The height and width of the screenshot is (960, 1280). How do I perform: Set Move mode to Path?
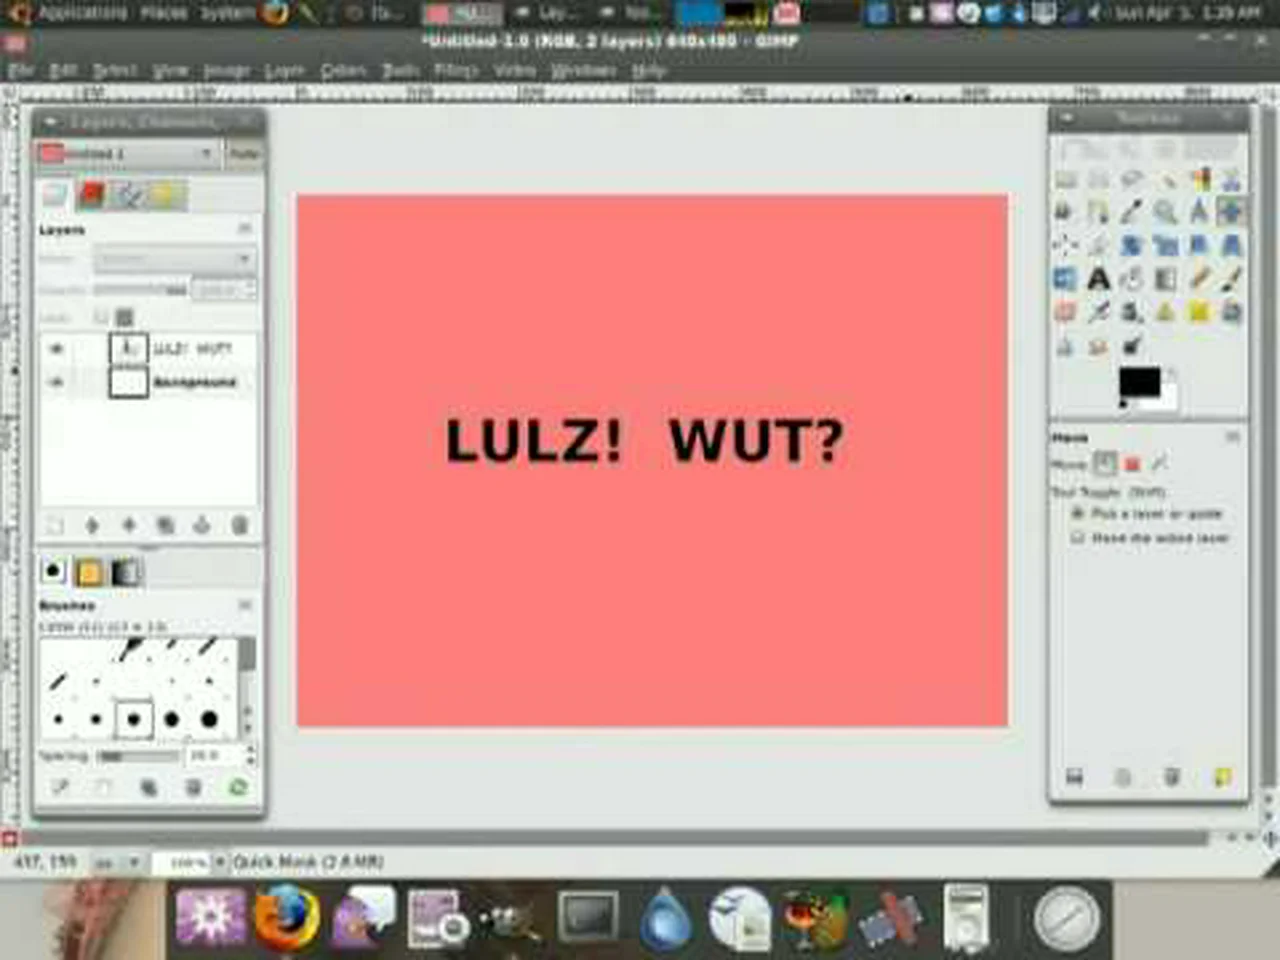click(x=1160, y=463)
